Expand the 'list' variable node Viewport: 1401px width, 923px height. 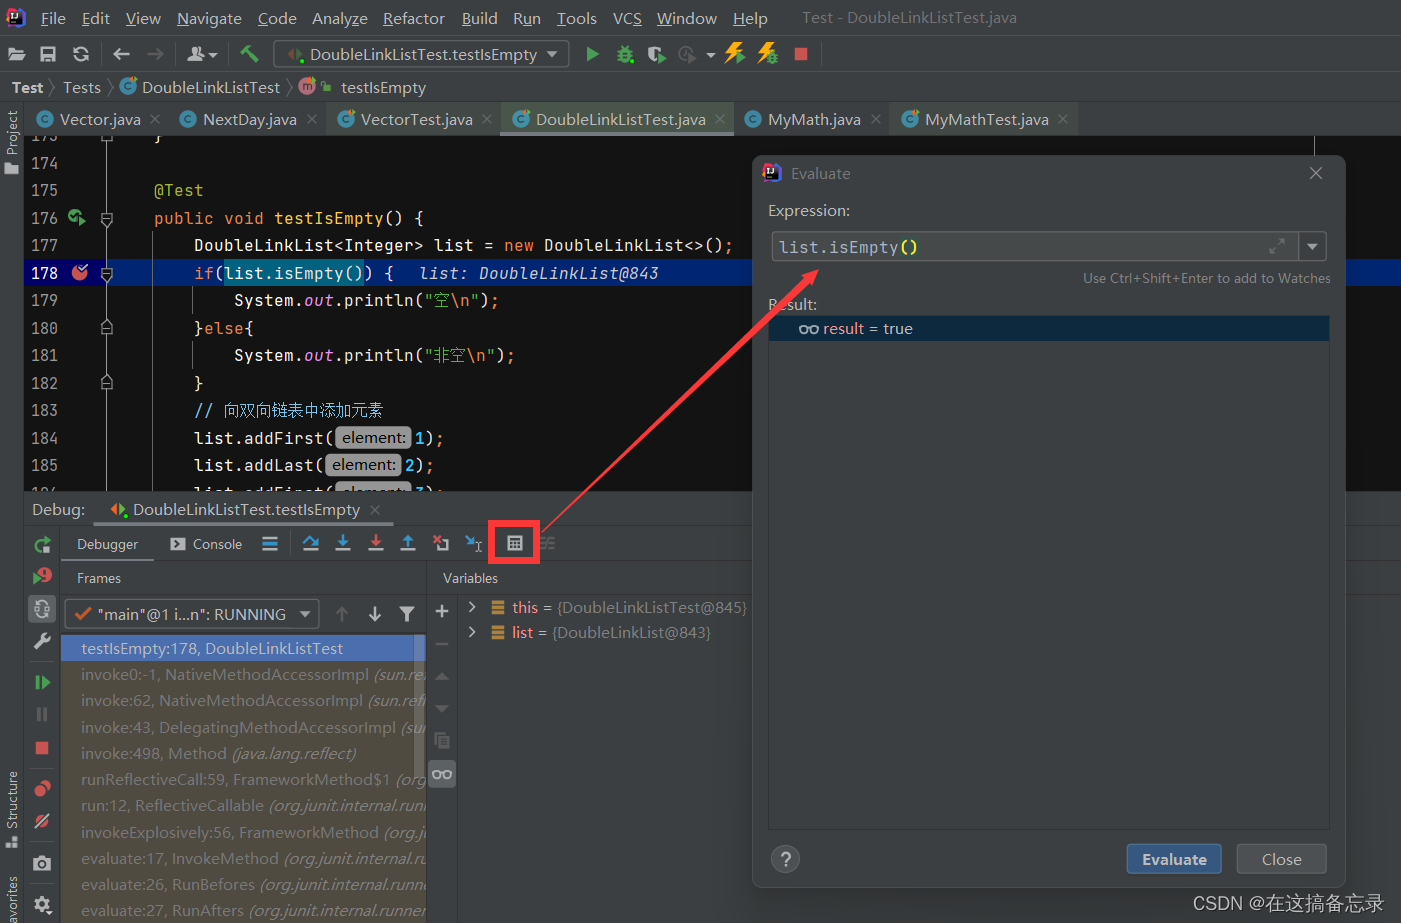point(472,632)
